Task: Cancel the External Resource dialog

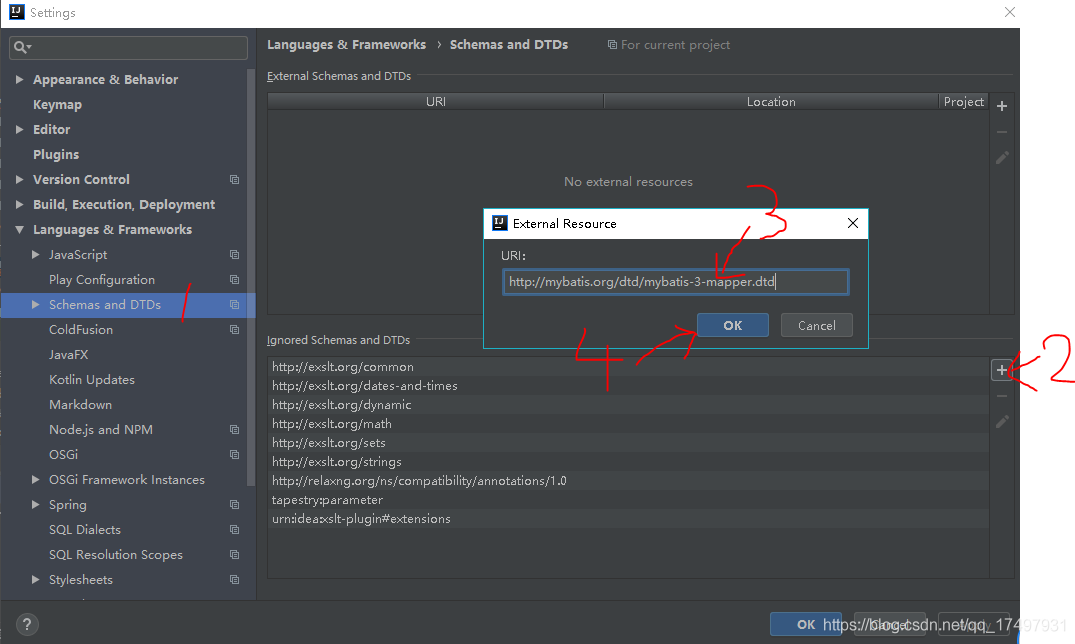Action: (817, 326)
